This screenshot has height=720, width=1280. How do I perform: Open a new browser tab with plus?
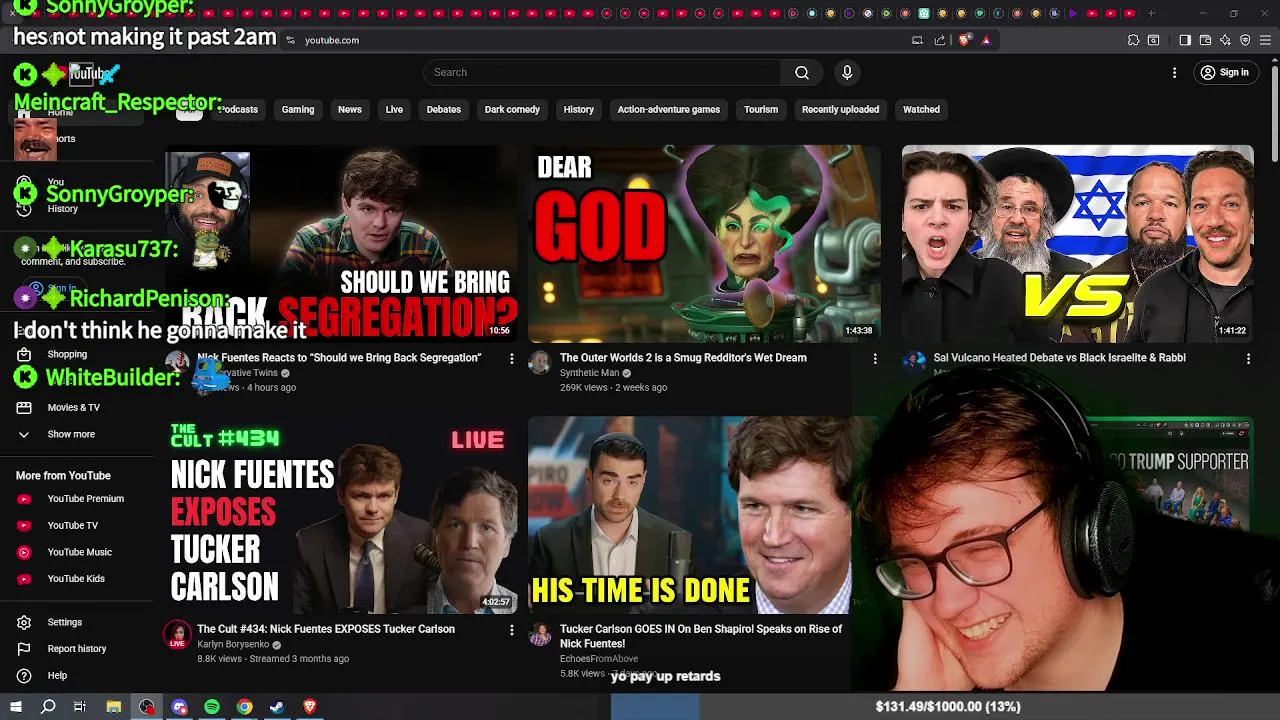point(1151,13)
